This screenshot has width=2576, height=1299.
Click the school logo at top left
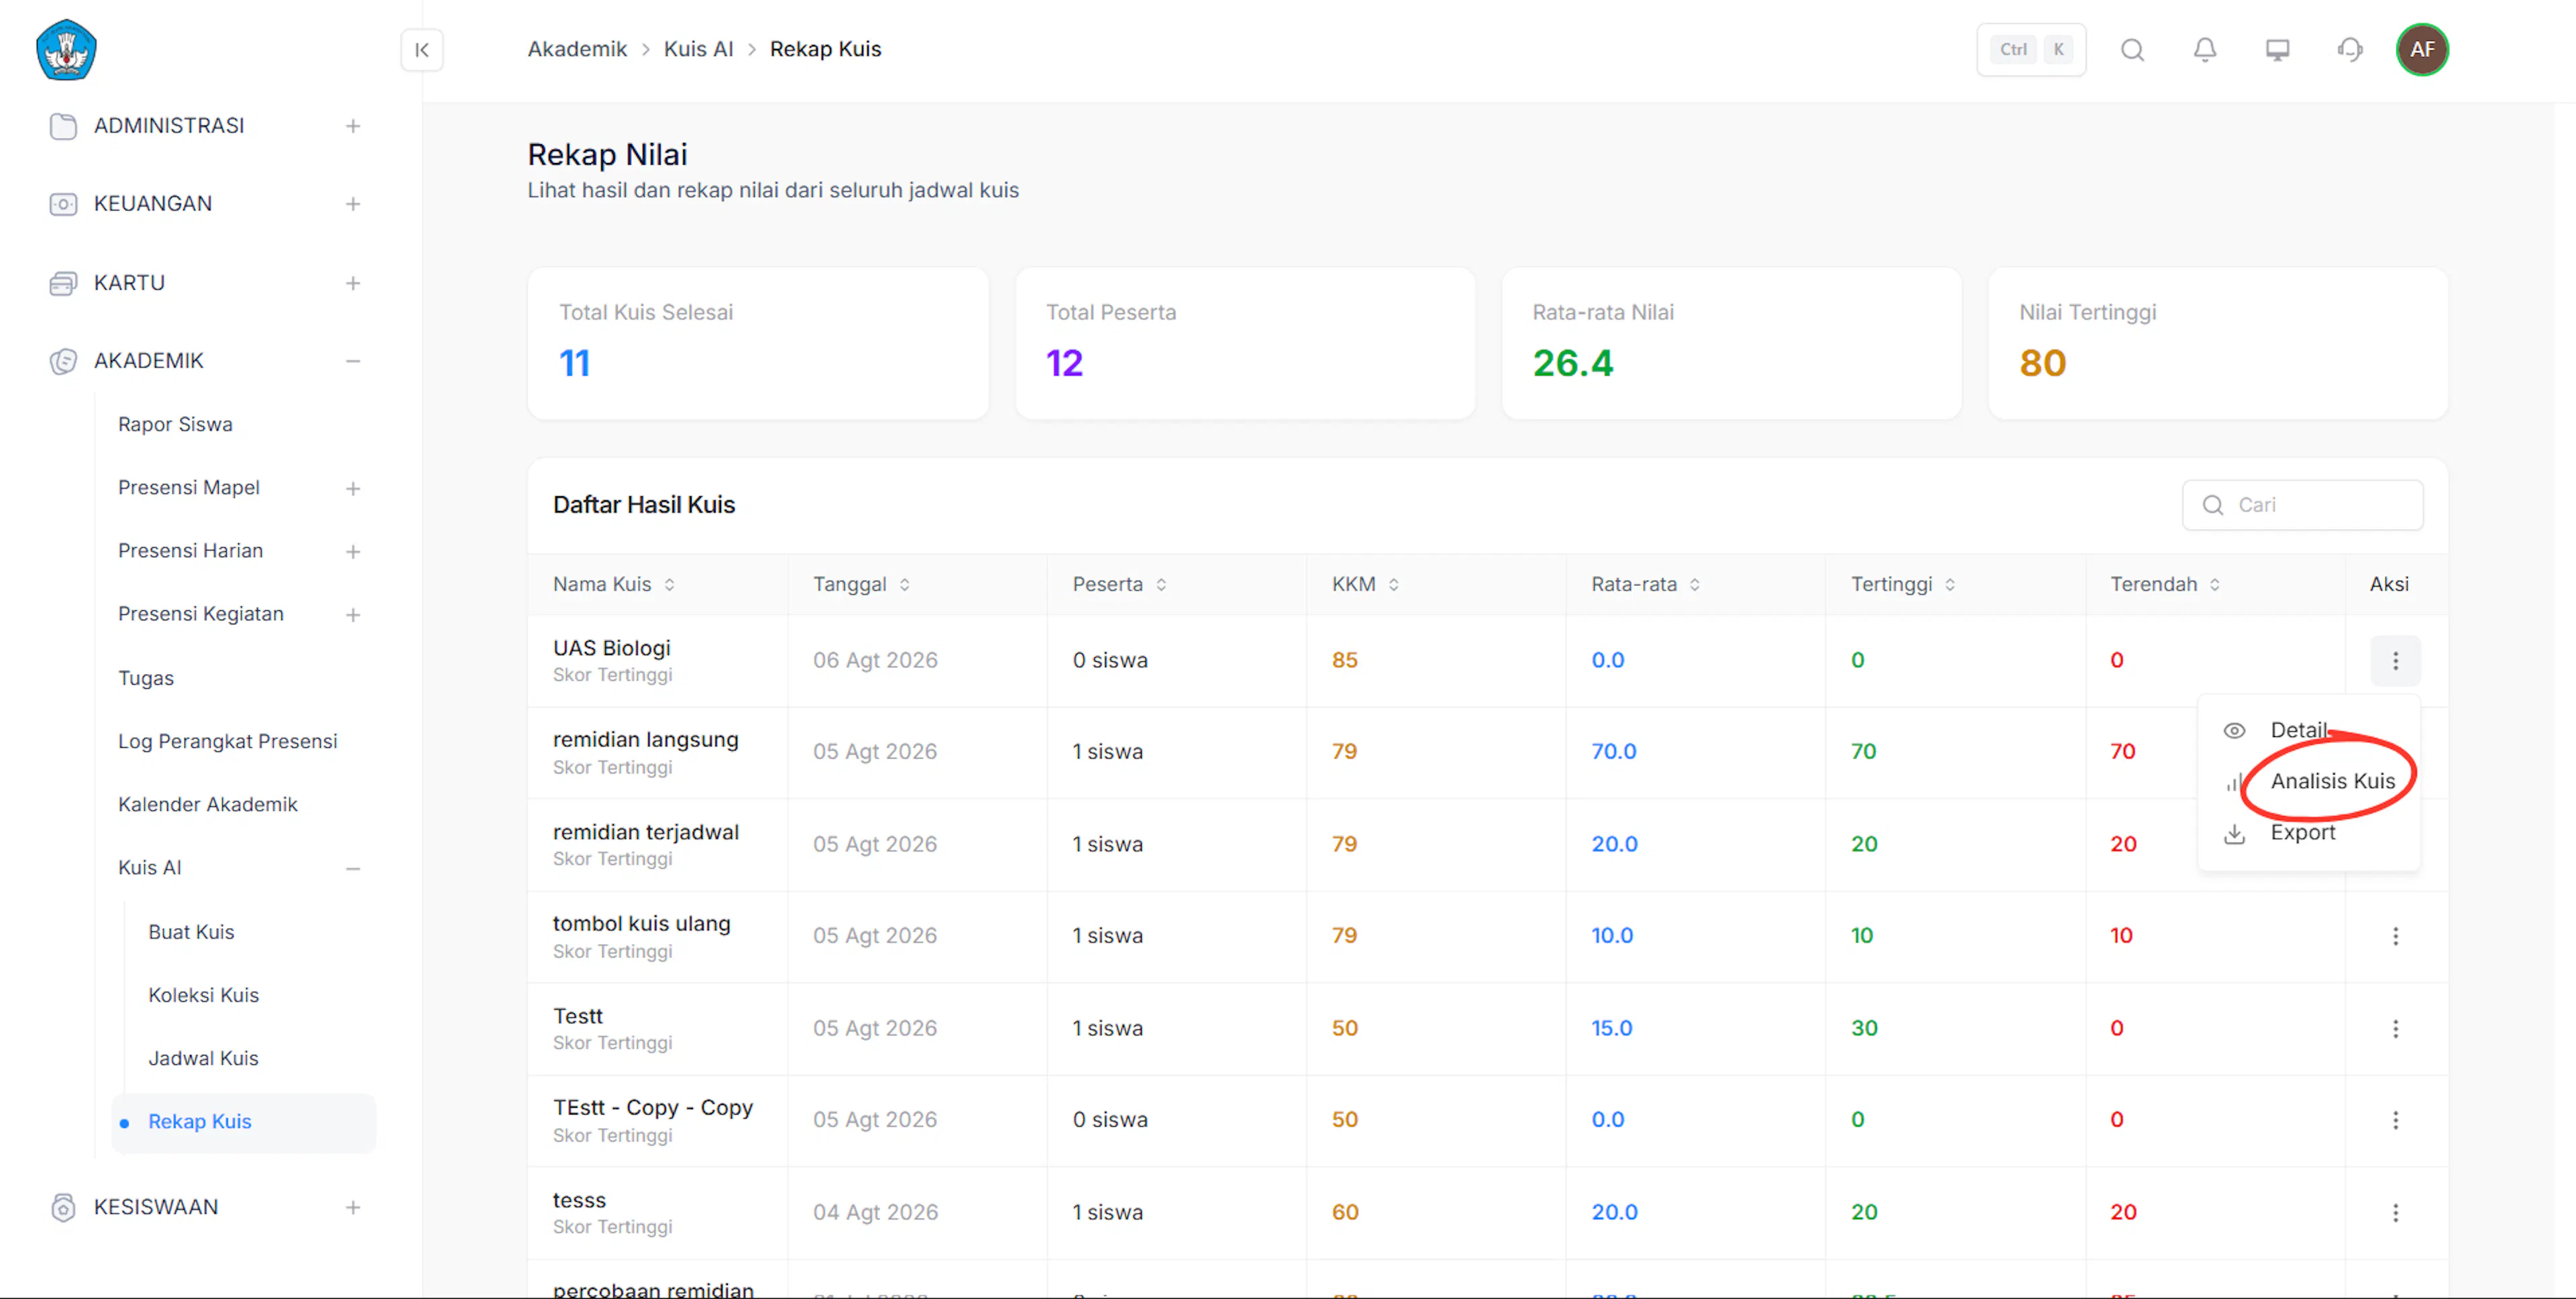point(66,50)
